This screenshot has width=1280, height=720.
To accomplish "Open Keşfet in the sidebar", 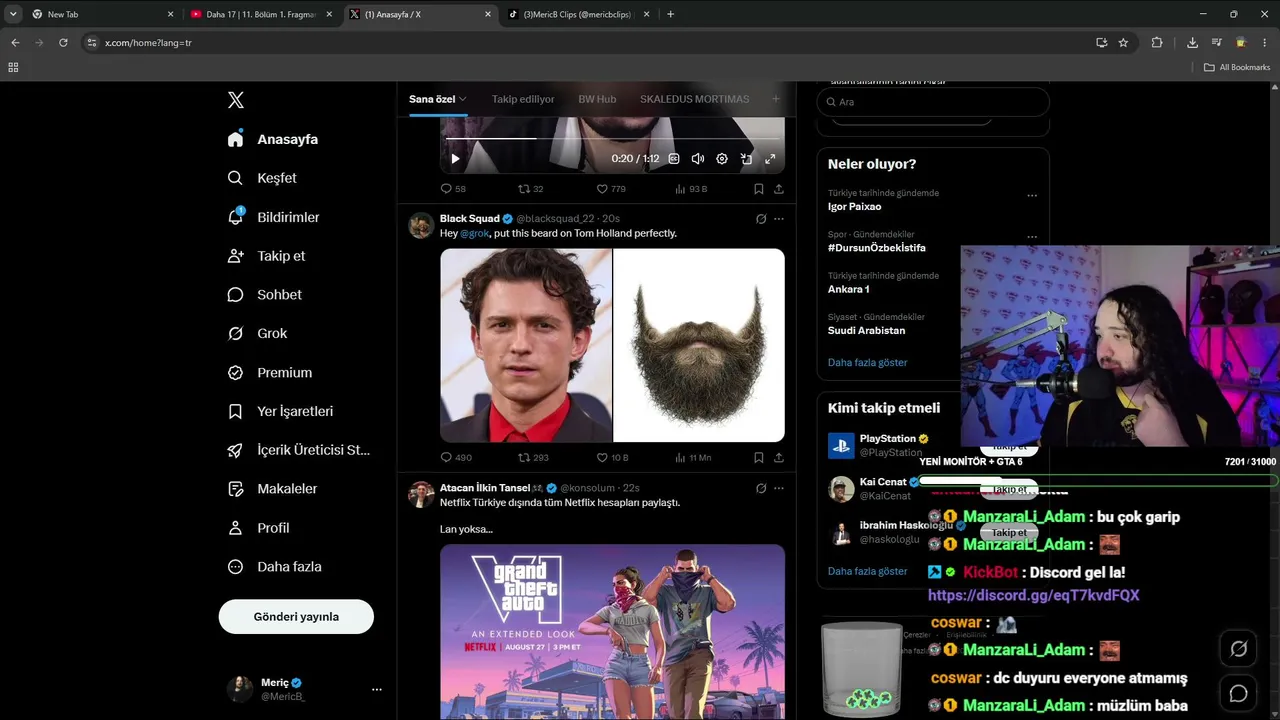I will pyautogui.click(x=263, y=178).
